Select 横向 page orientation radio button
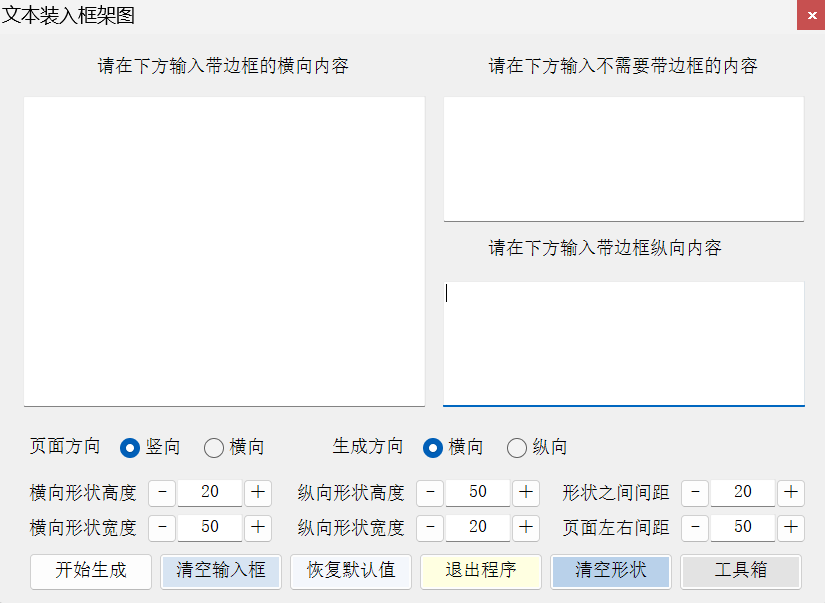 214,447
